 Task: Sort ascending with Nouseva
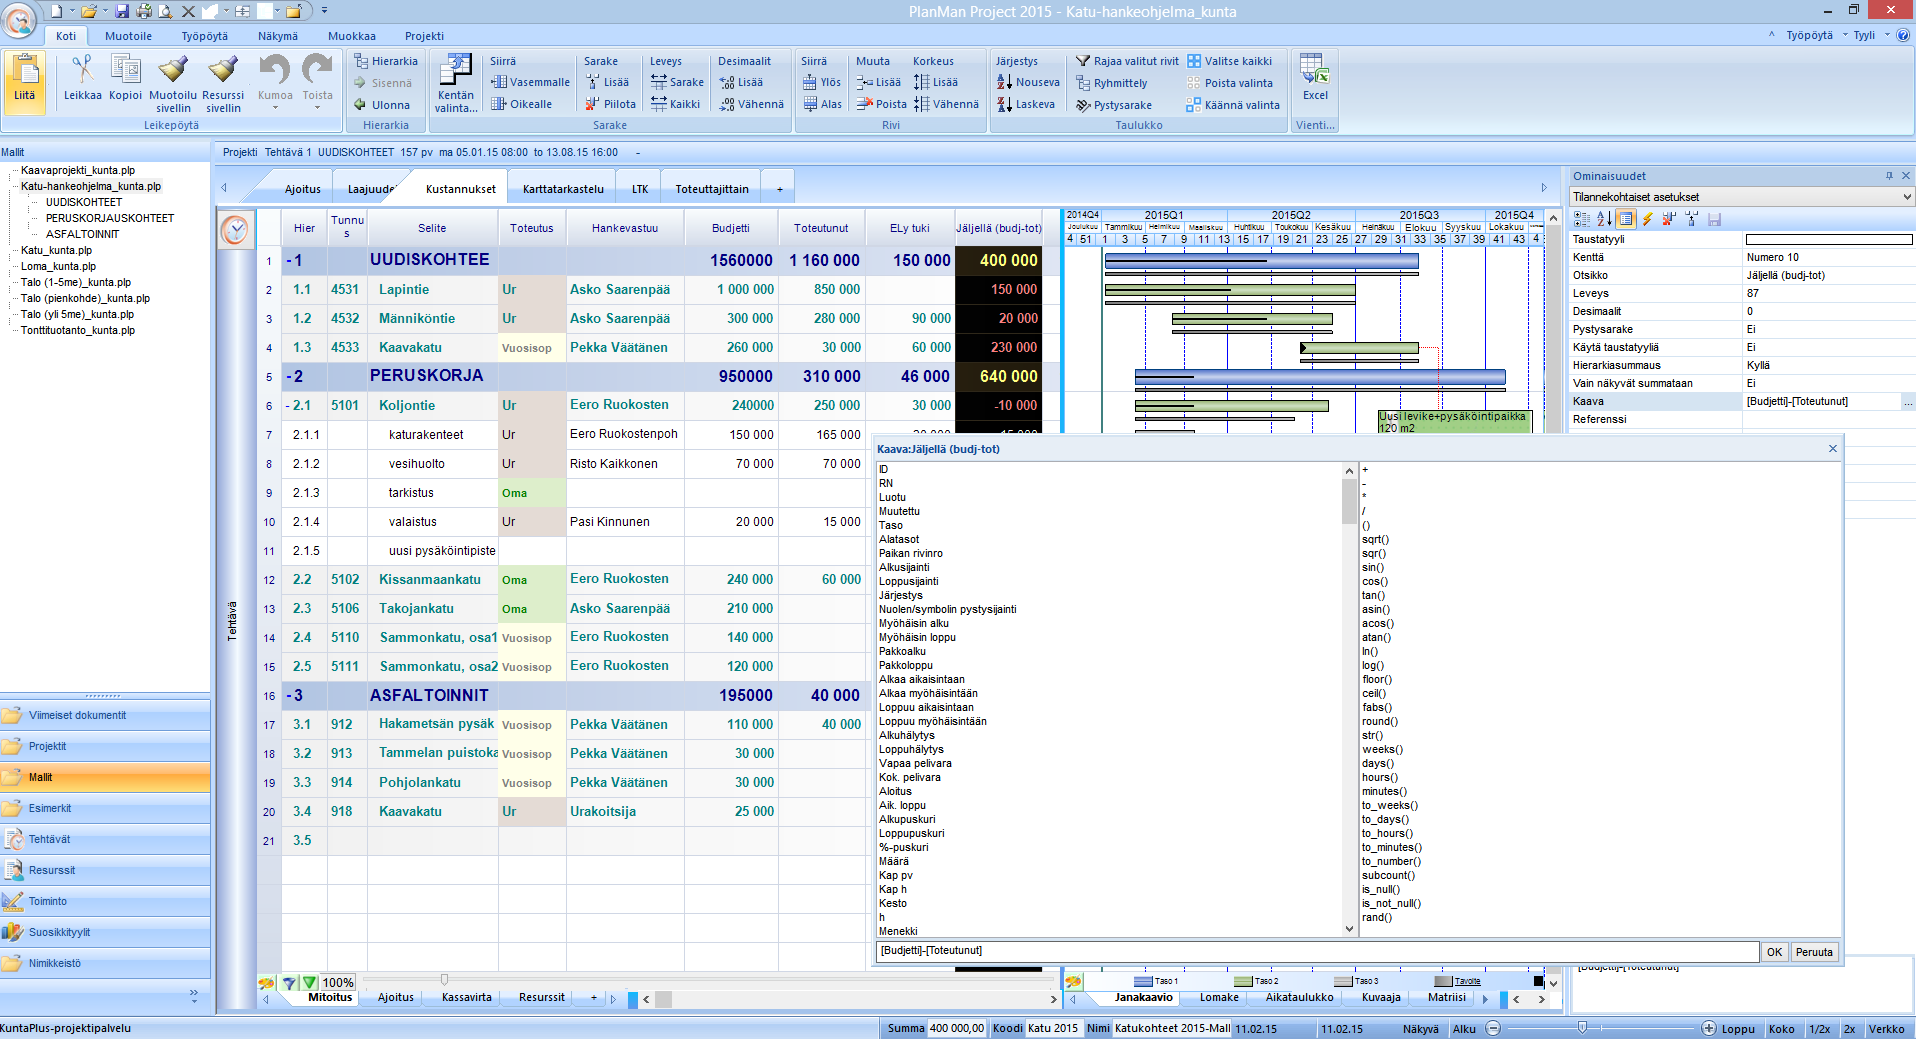click(x=1028, y=82)
